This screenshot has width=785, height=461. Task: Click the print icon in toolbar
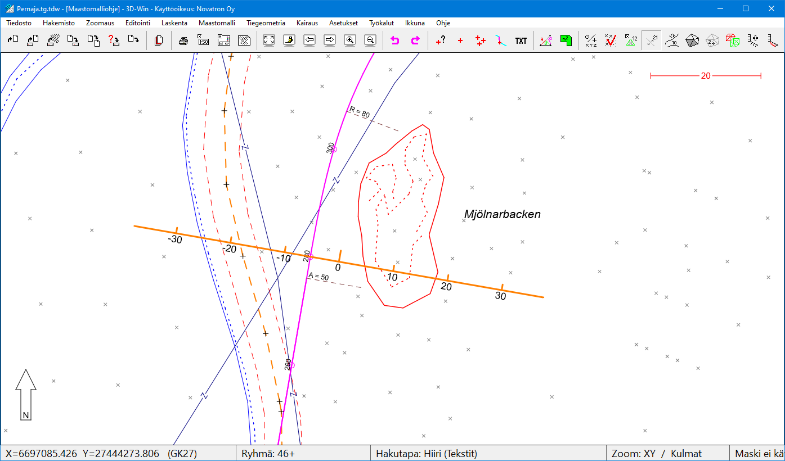pos(183,40)
